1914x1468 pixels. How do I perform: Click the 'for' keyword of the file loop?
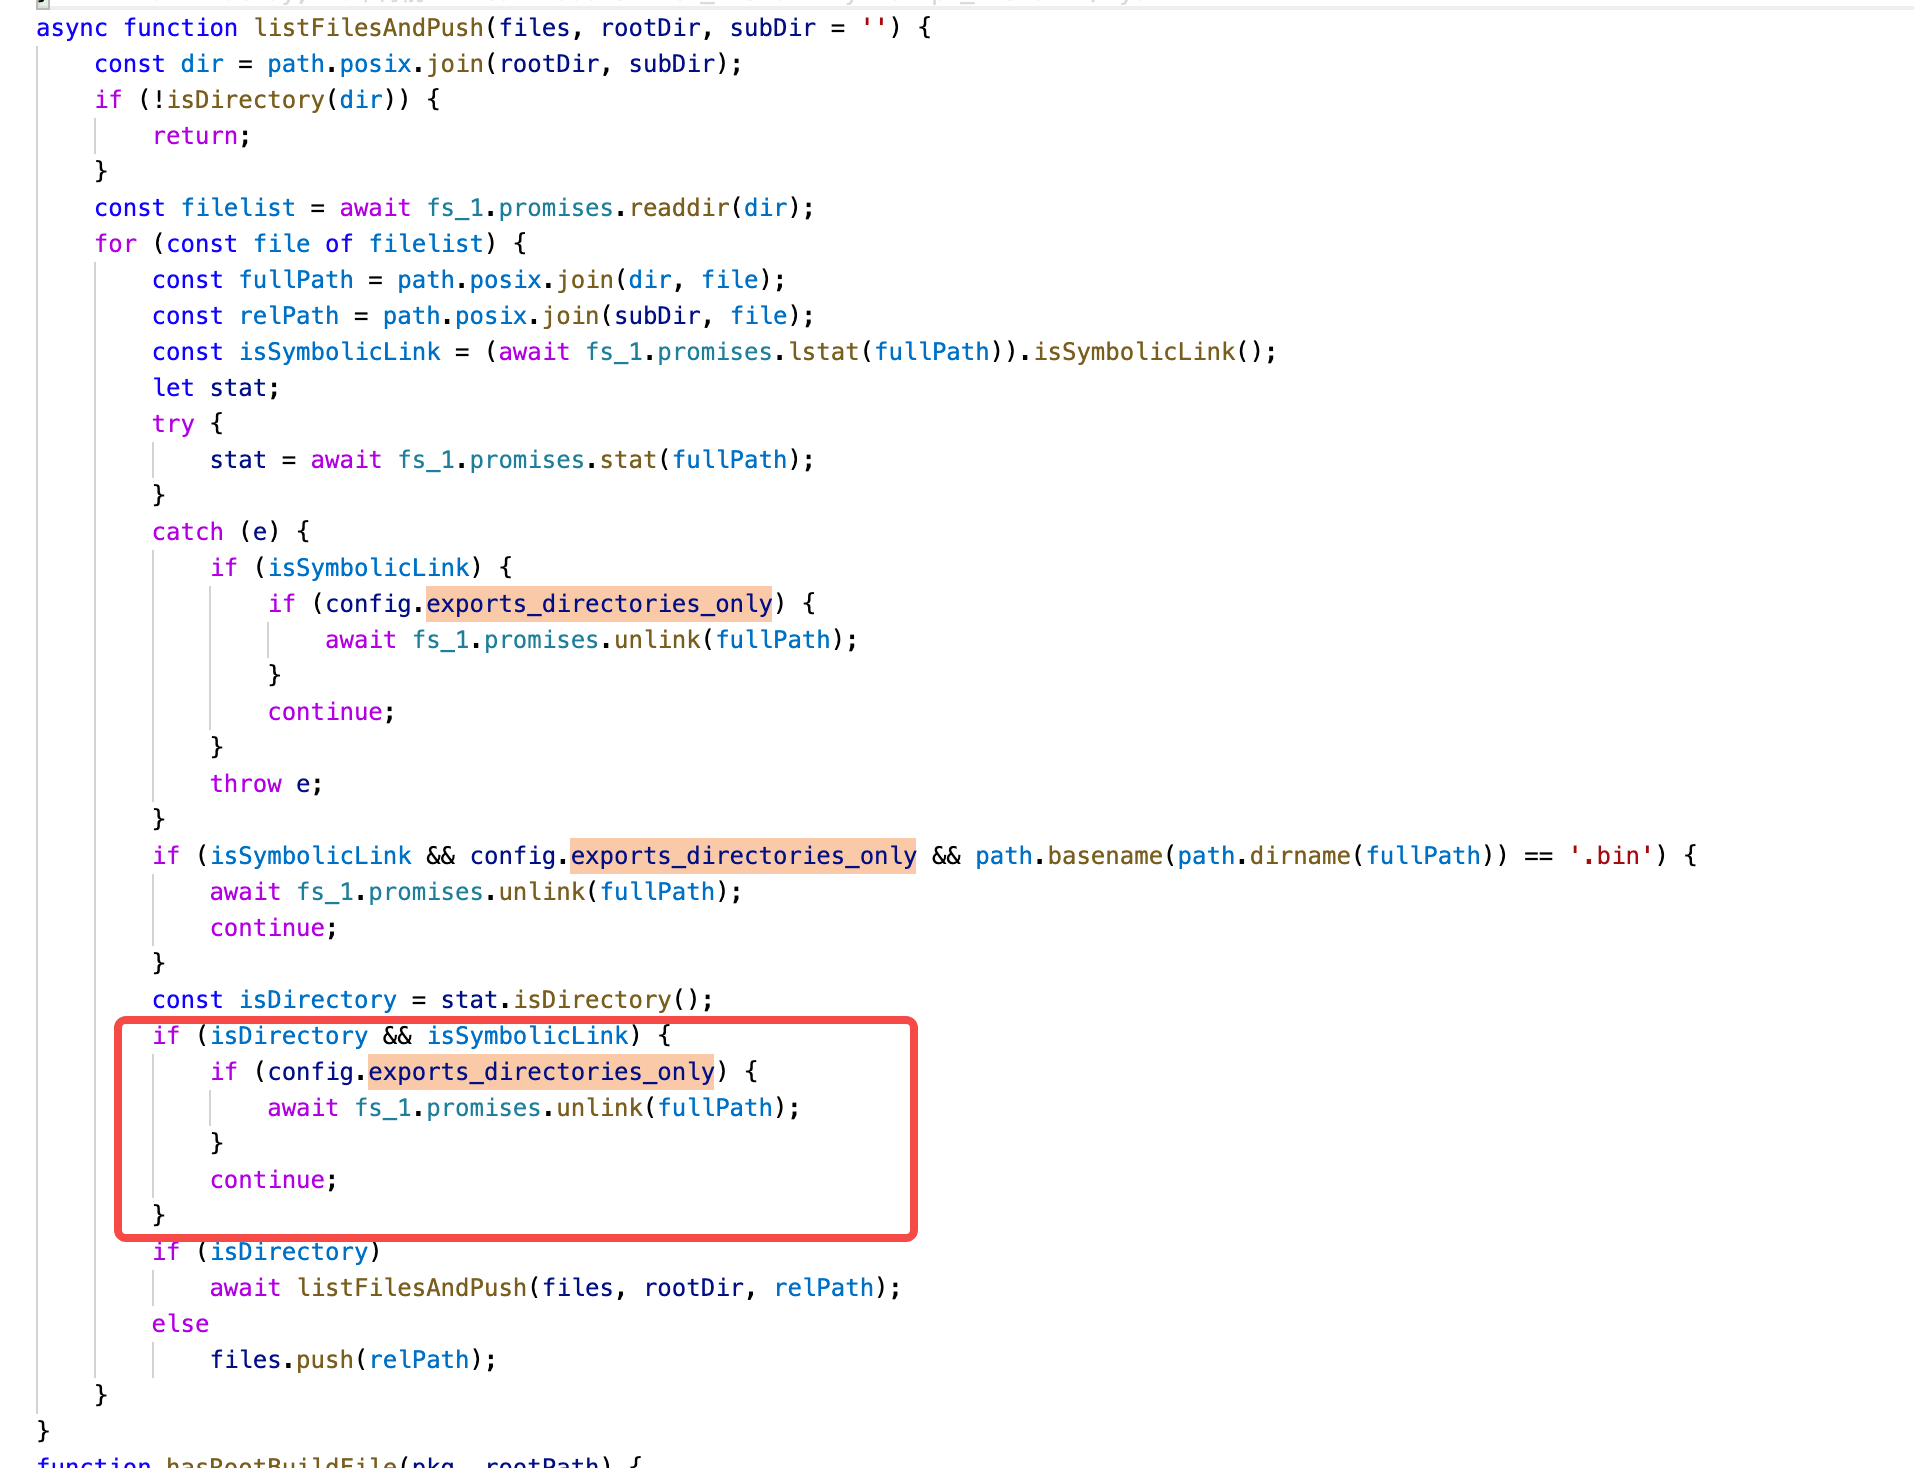click(116, 244)
